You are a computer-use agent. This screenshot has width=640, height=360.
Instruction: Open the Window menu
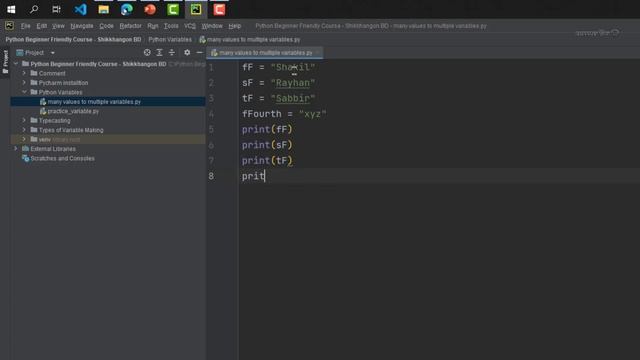pos(212,26)
